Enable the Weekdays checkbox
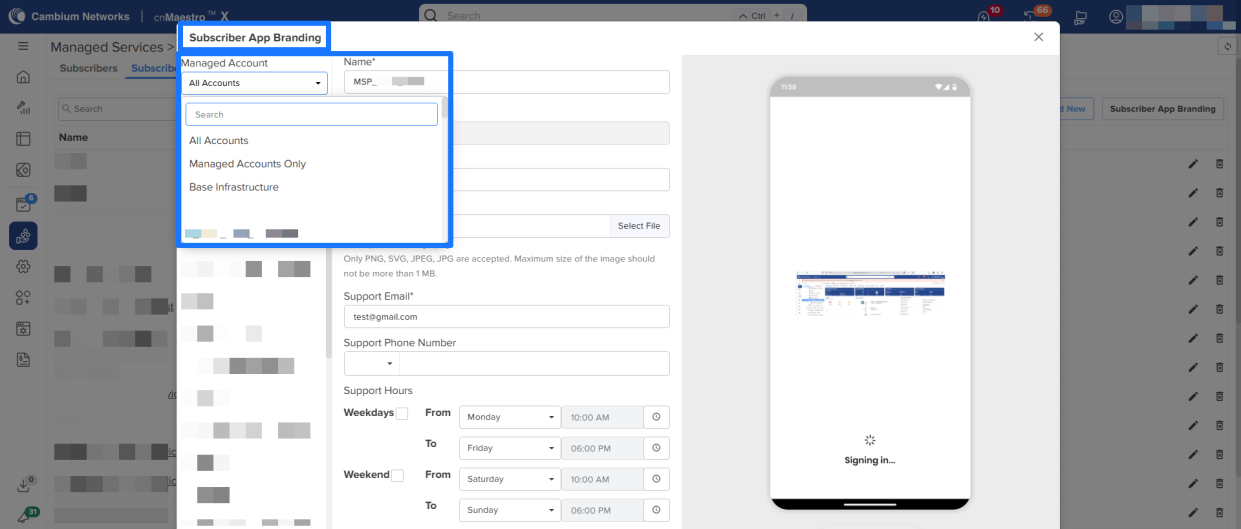Image resolution: width=1241 pixels, height=529 pixels. 402,413
